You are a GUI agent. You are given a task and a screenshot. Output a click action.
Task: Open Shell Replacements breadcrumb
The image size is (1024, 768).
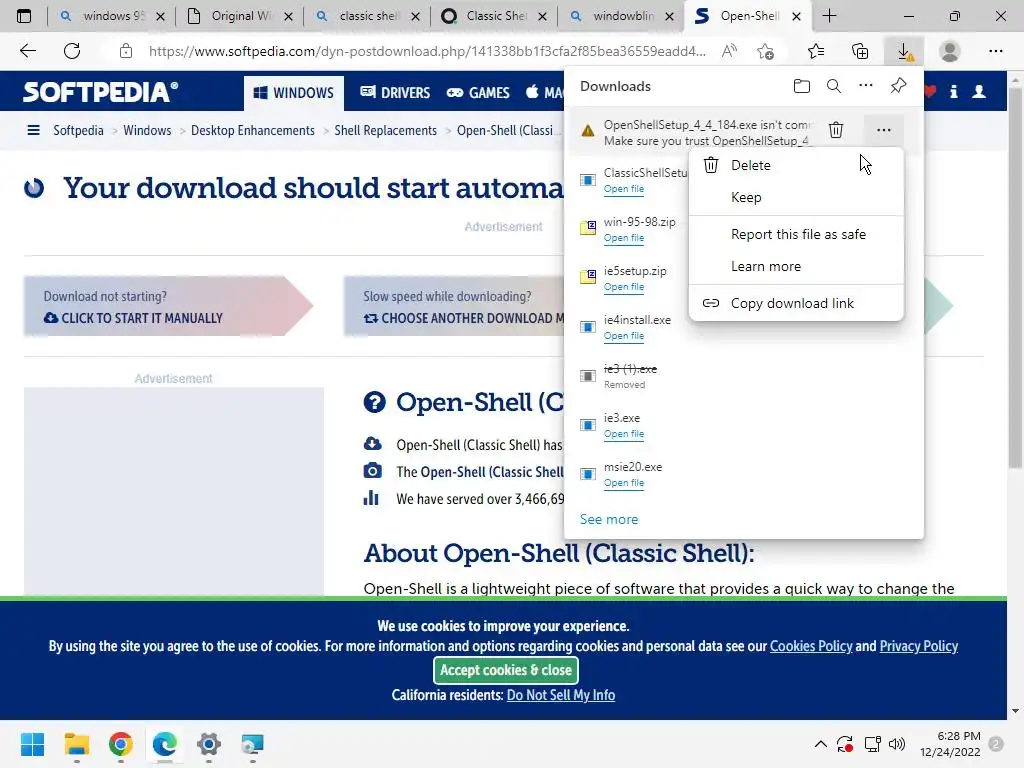click(x=385, y=130)
